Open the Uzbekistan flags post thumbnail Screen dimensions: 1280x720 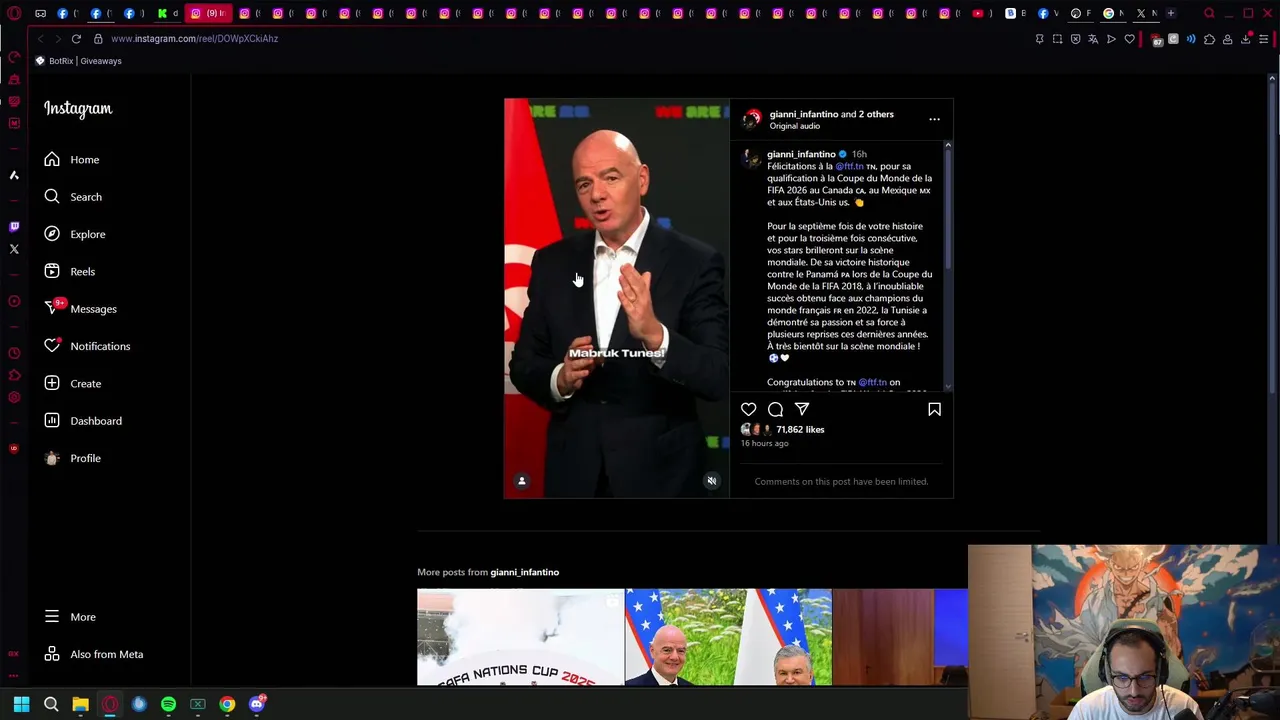tap(728, 637)
